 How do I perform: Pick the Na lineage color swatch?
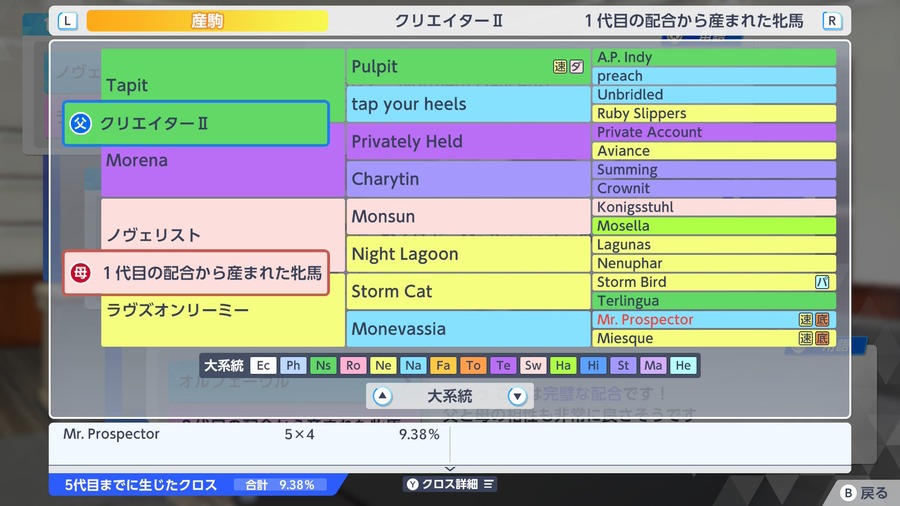[413, 365]
